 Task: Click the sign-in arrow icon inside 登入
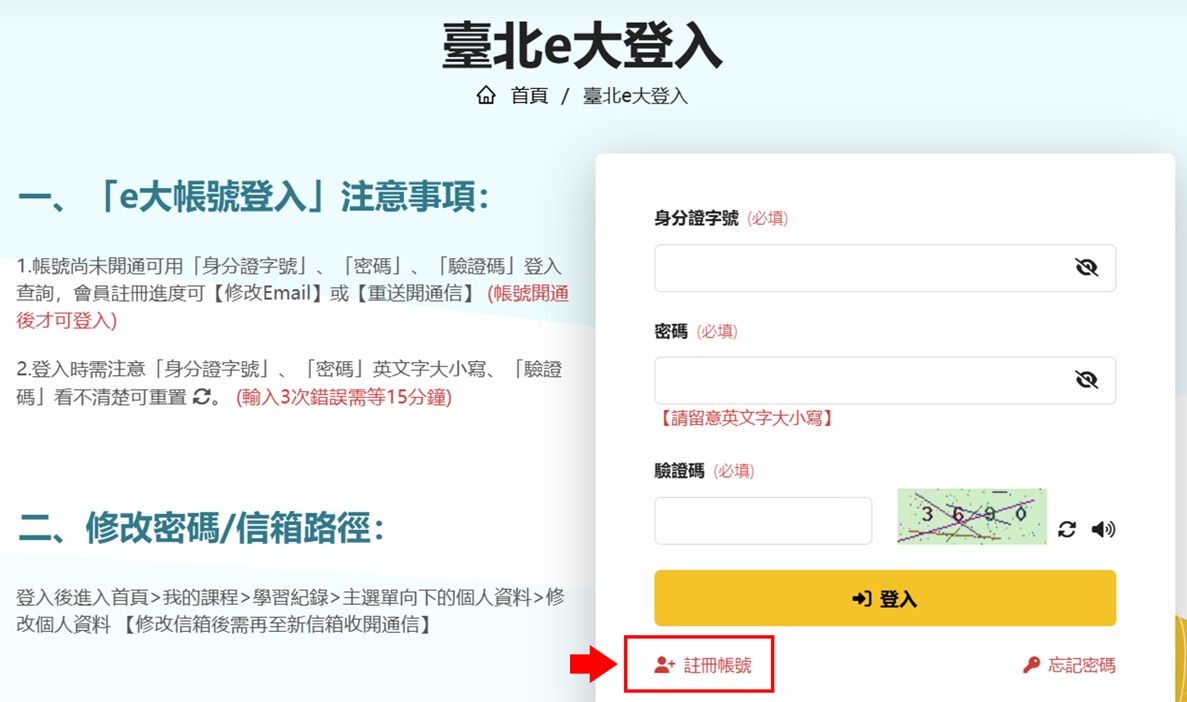coord(861,598)
